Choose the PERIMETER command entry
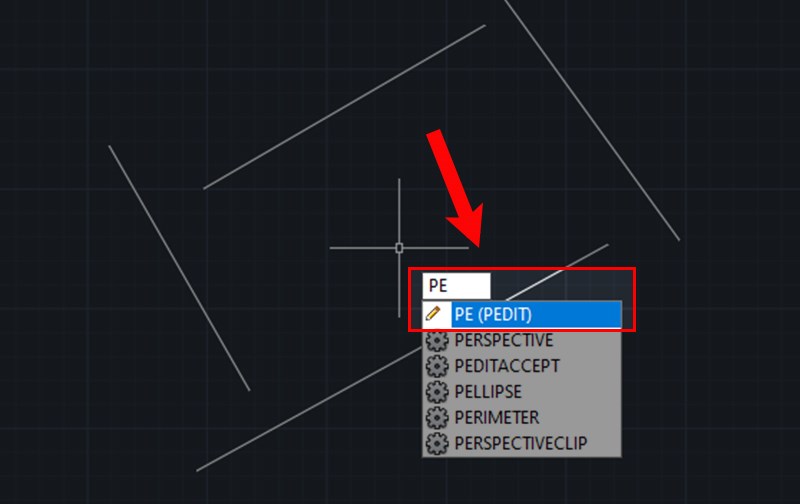800x504 pixels. [x=521, y=417]
